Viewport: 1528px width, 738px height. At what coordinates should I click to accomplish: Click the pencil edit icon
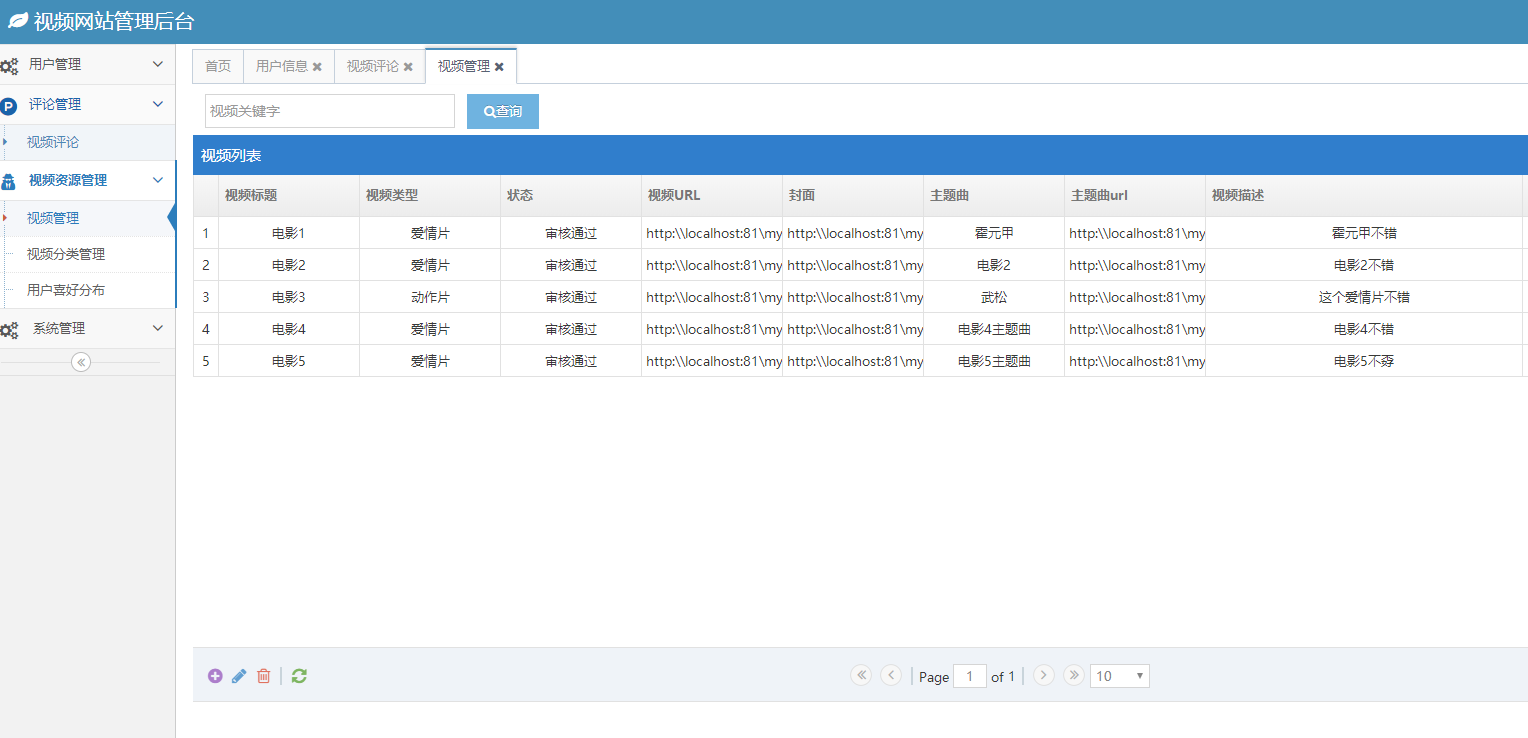click(239, 676)
